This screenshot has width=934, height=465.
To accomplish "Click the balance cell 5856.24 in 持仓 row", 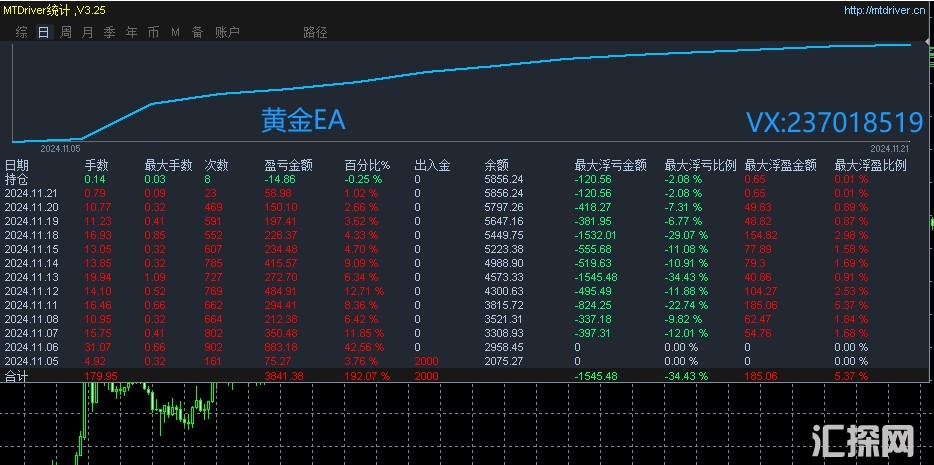I will (504, 179).
